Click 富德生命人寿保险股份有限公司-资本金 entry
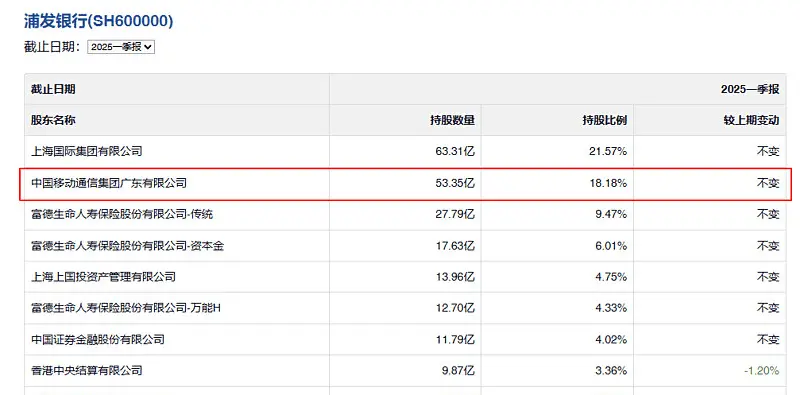Image resolution: width=800 pixels, height=395 pixels. click(x=127, y=246)
